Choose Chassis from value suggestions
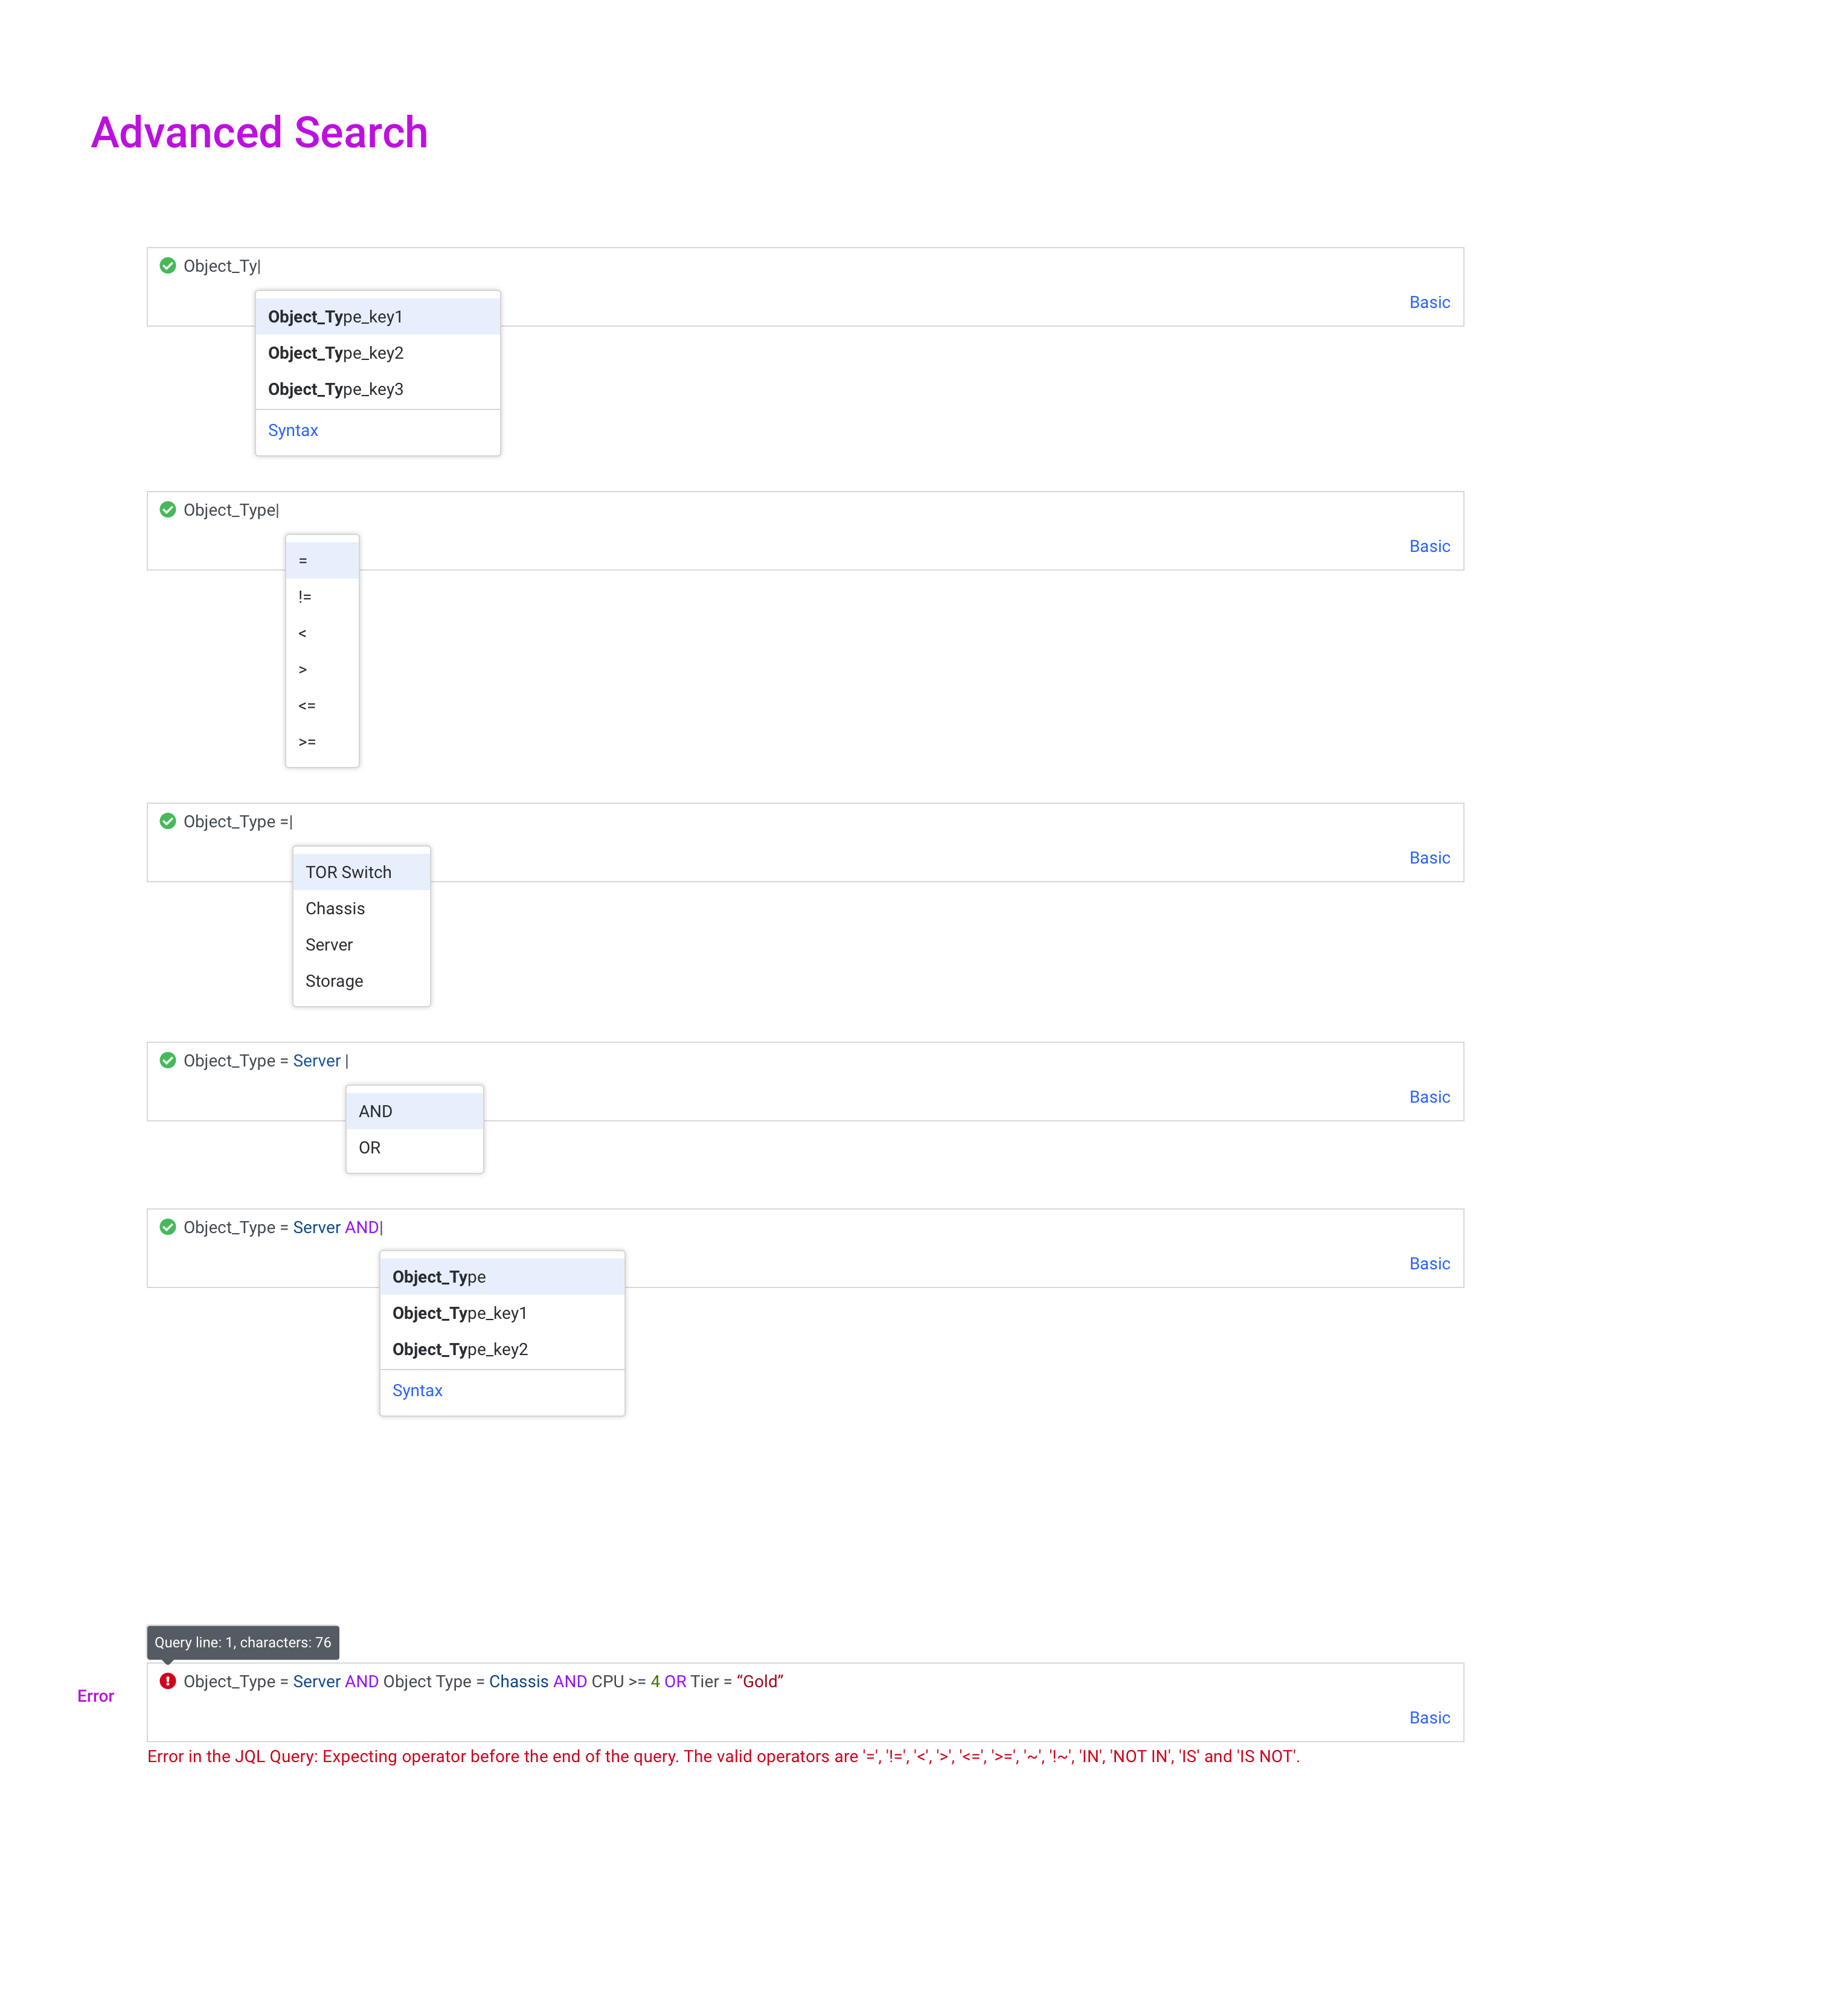The image size is (1848, 1994). pos(361,908)
